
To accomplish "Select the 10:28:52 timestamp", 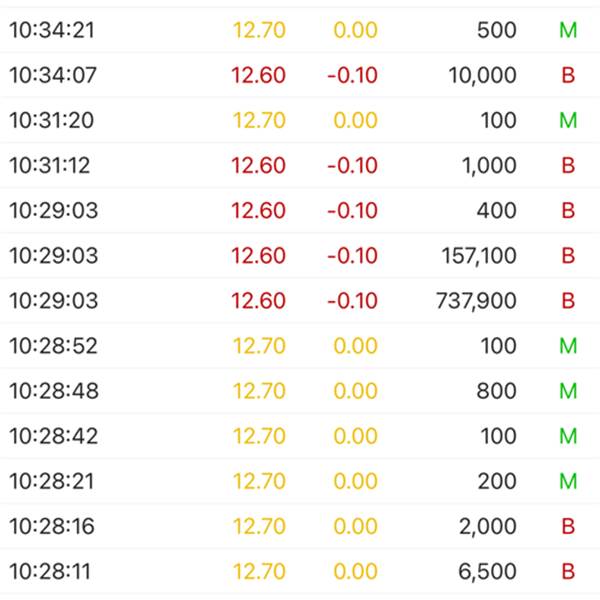I will point(54,345).
